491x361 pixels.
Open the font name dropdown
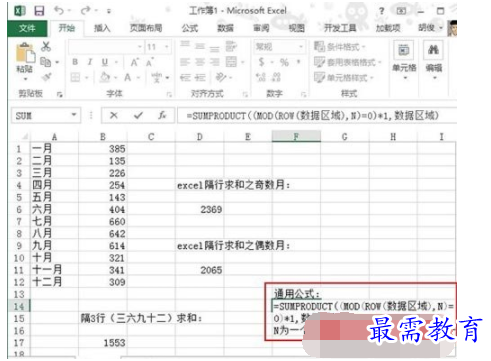coord(140,47)
